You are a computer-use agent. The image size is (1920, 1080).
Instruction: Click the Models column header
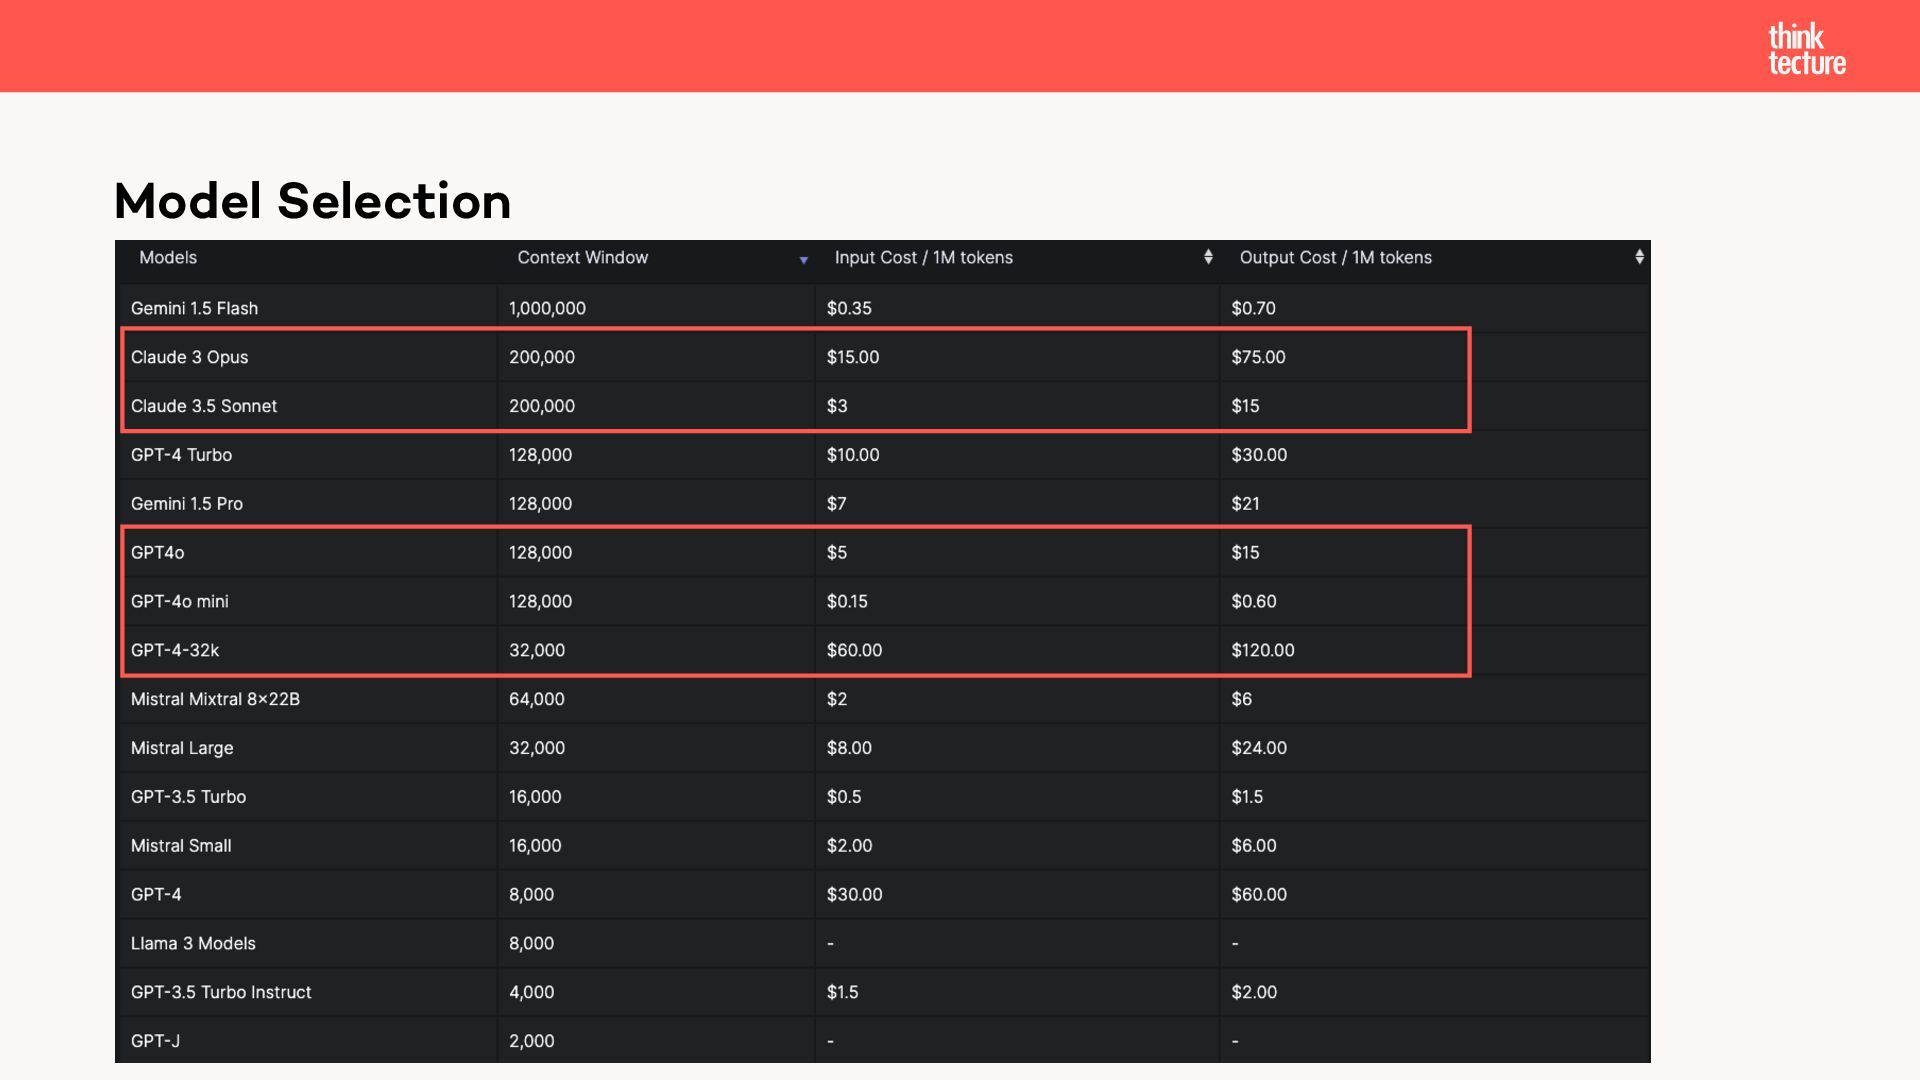[168, 257]
